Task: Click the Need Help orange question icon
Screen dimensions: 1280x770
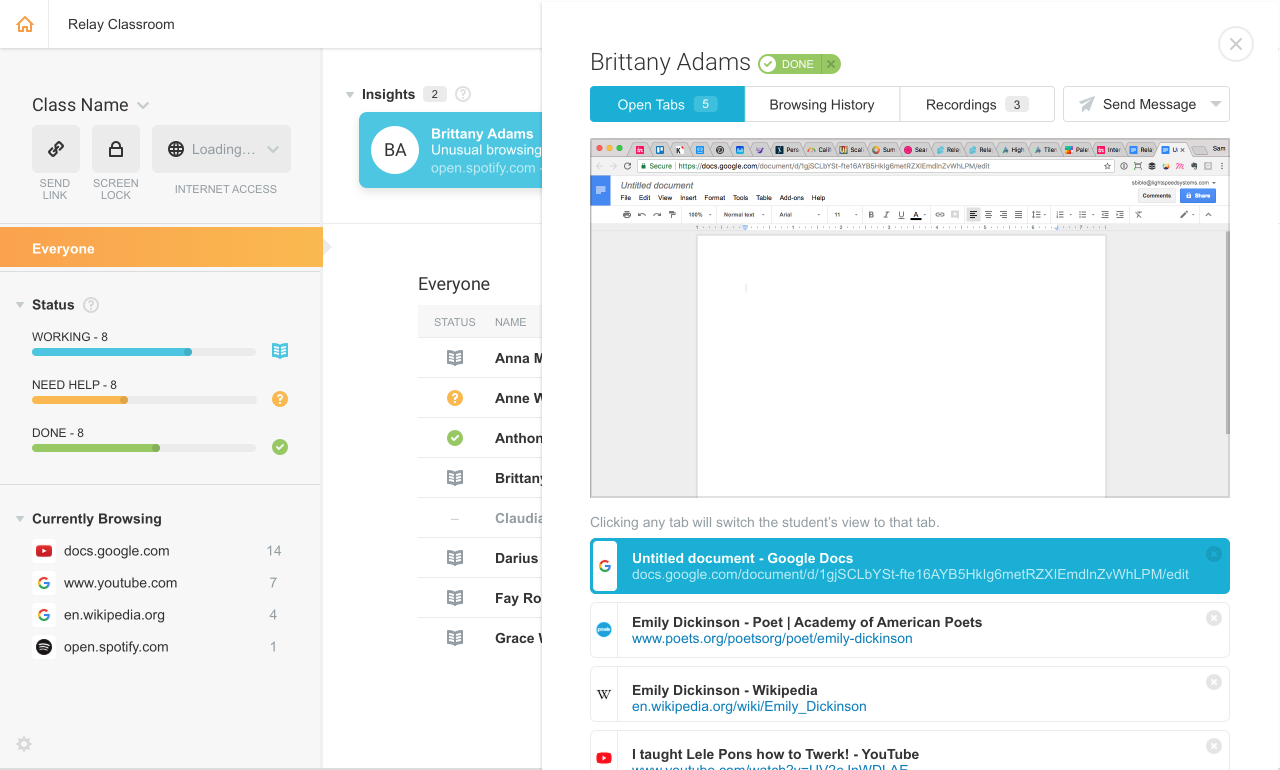Action: pyautogui.click(x=280, y=399)
